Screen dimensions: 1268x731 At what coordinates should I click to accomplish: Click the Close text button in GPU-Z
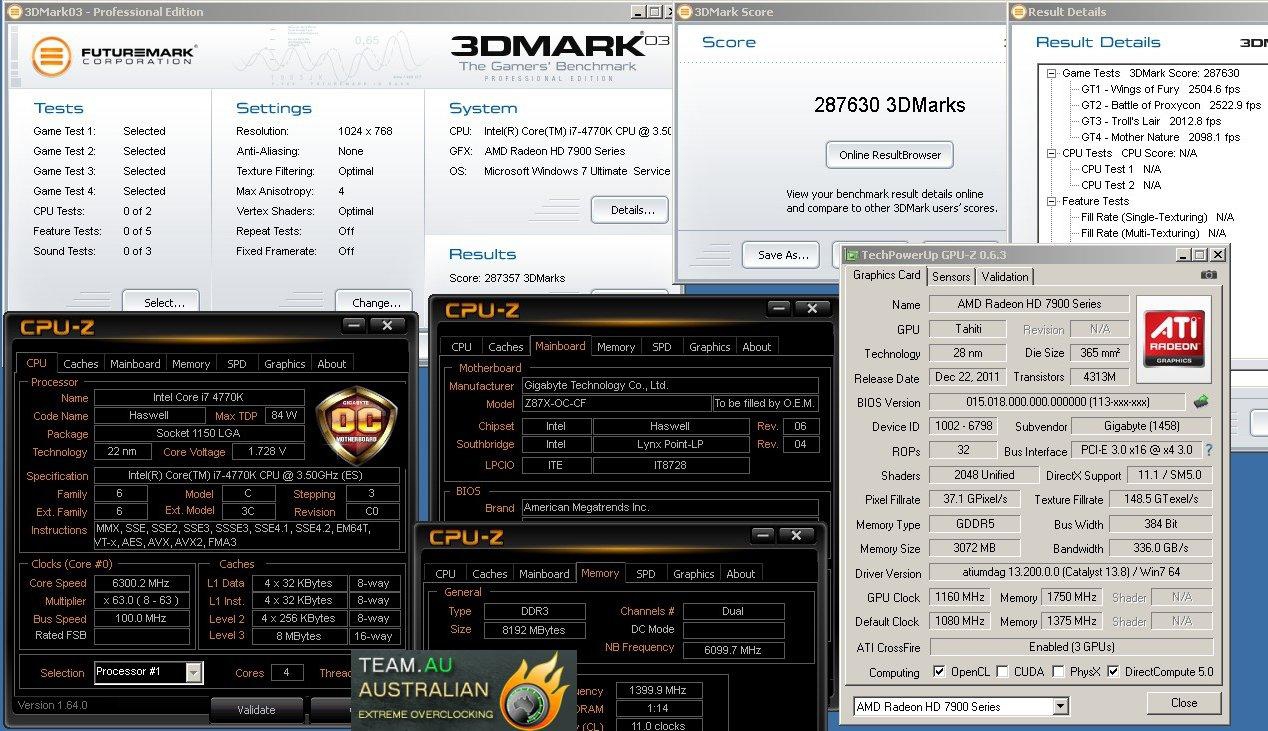1184,703
